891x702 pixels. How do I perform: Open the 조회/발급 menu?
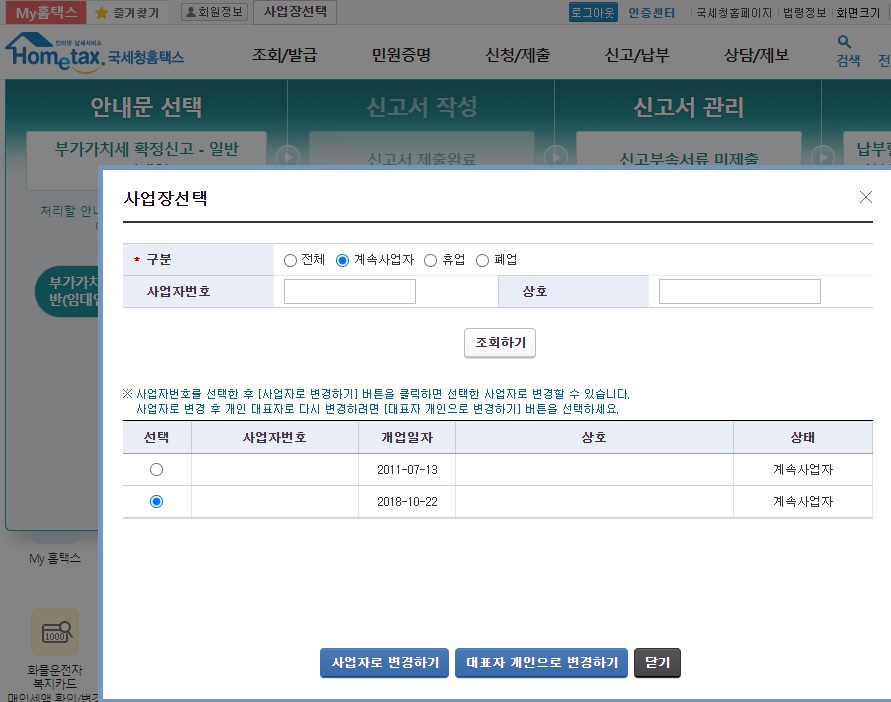coord(284,55)
